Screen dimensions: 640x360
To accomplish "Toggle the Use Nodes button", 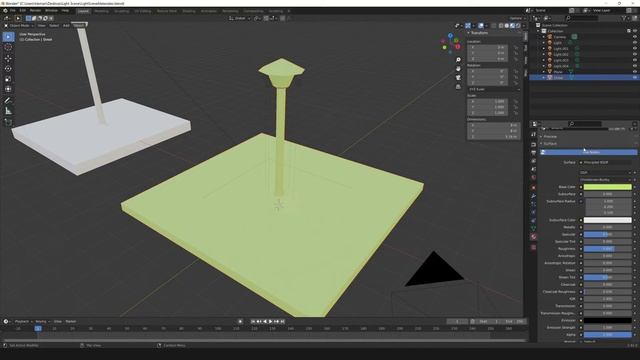I will point(589,152).
